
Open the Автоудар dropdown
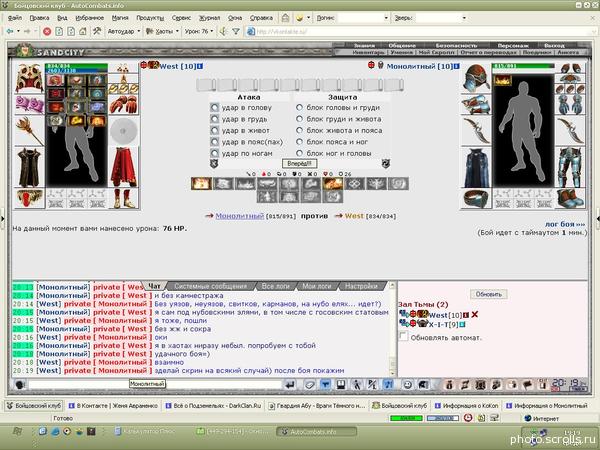pyautogui.click(x=124, y=31)
